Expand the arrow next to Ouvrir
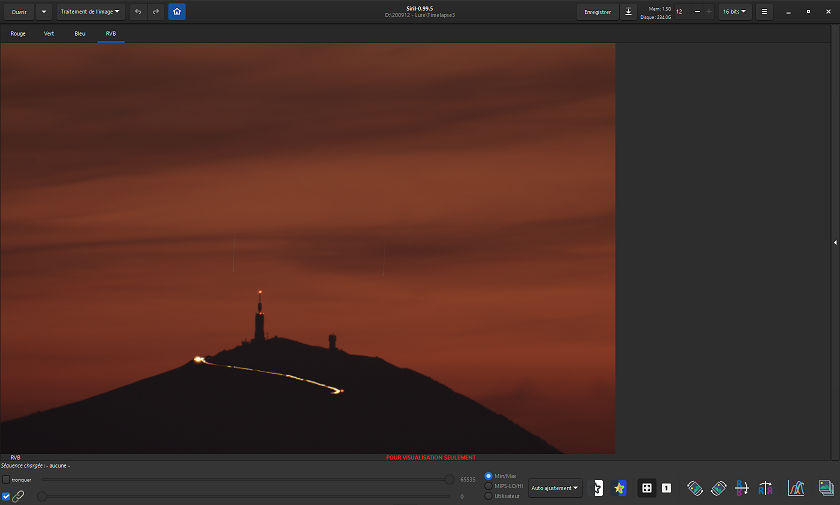Image resolution: width=840 pixels, height=505 pixels. [44, 12]
